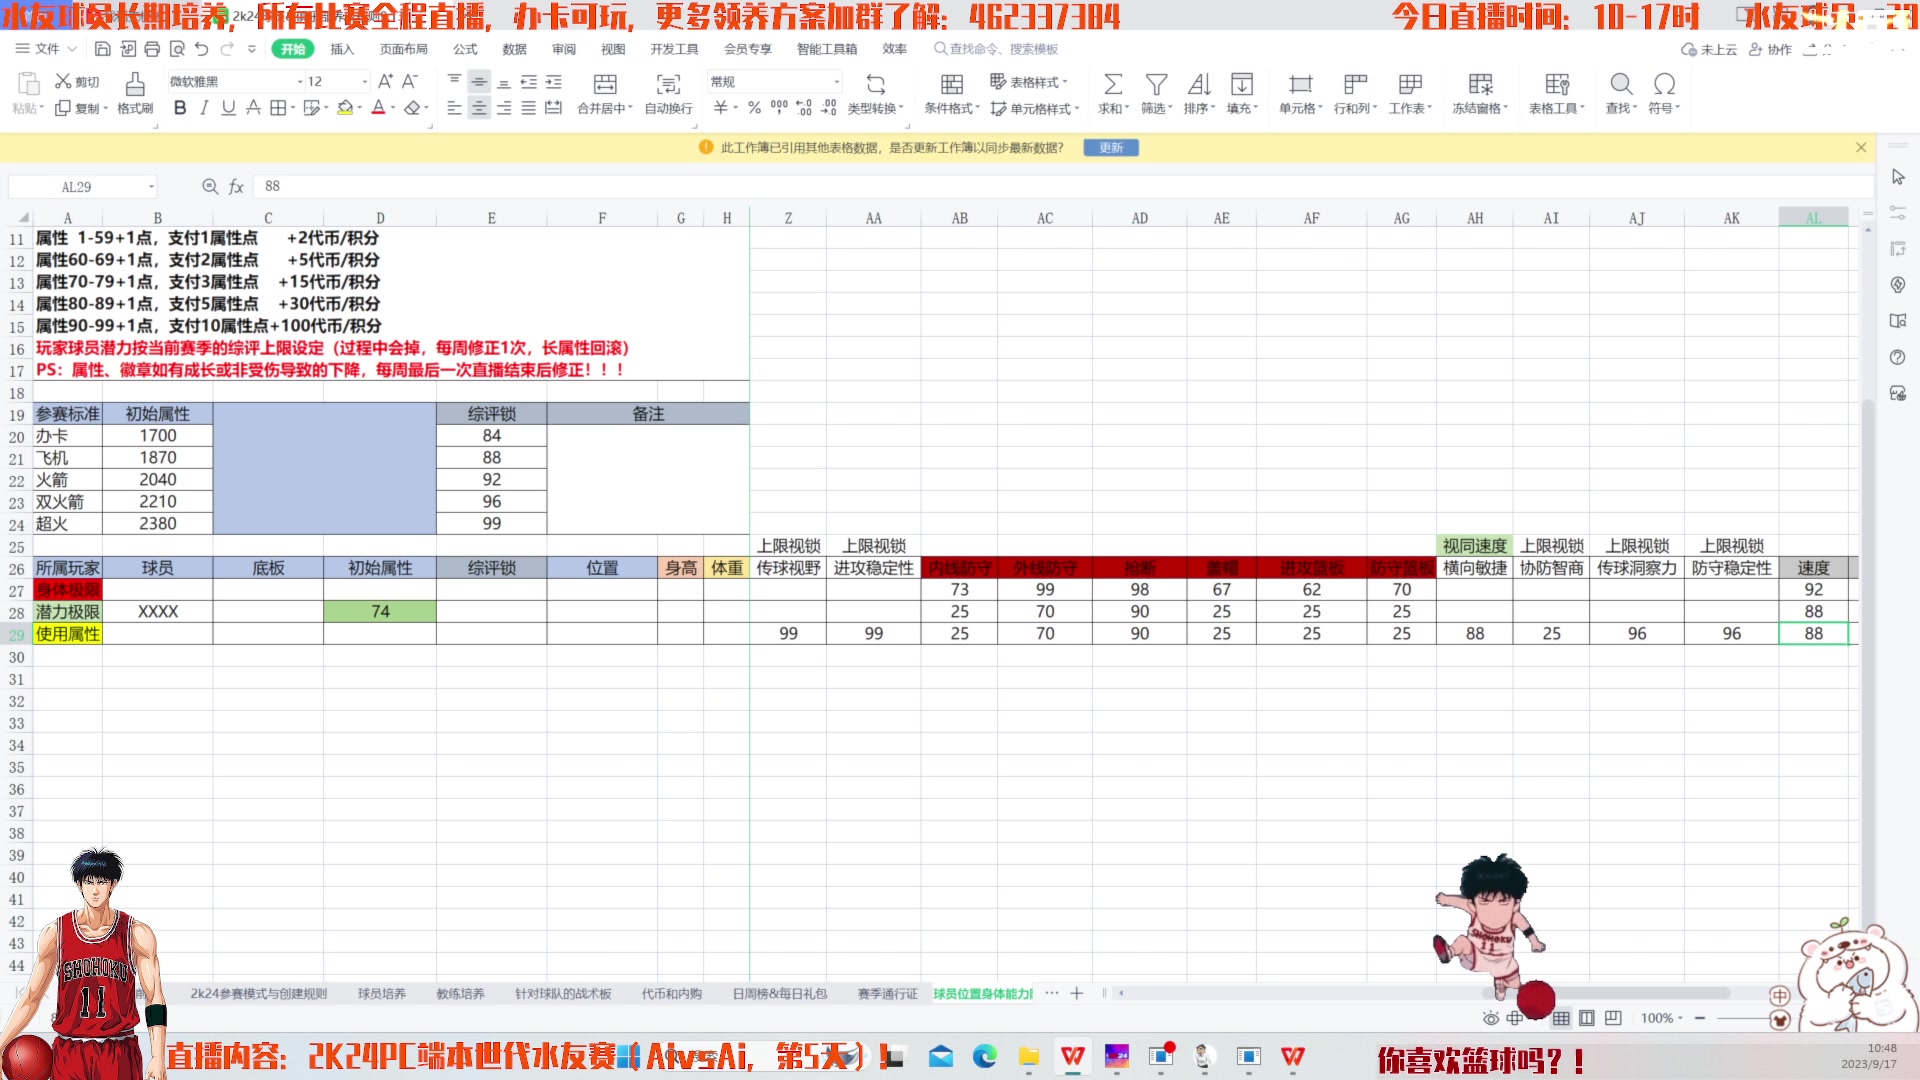Screen dimensions: 1920x1080
Task: Click the Fill (填充) icon
Action: [1242, 85]
